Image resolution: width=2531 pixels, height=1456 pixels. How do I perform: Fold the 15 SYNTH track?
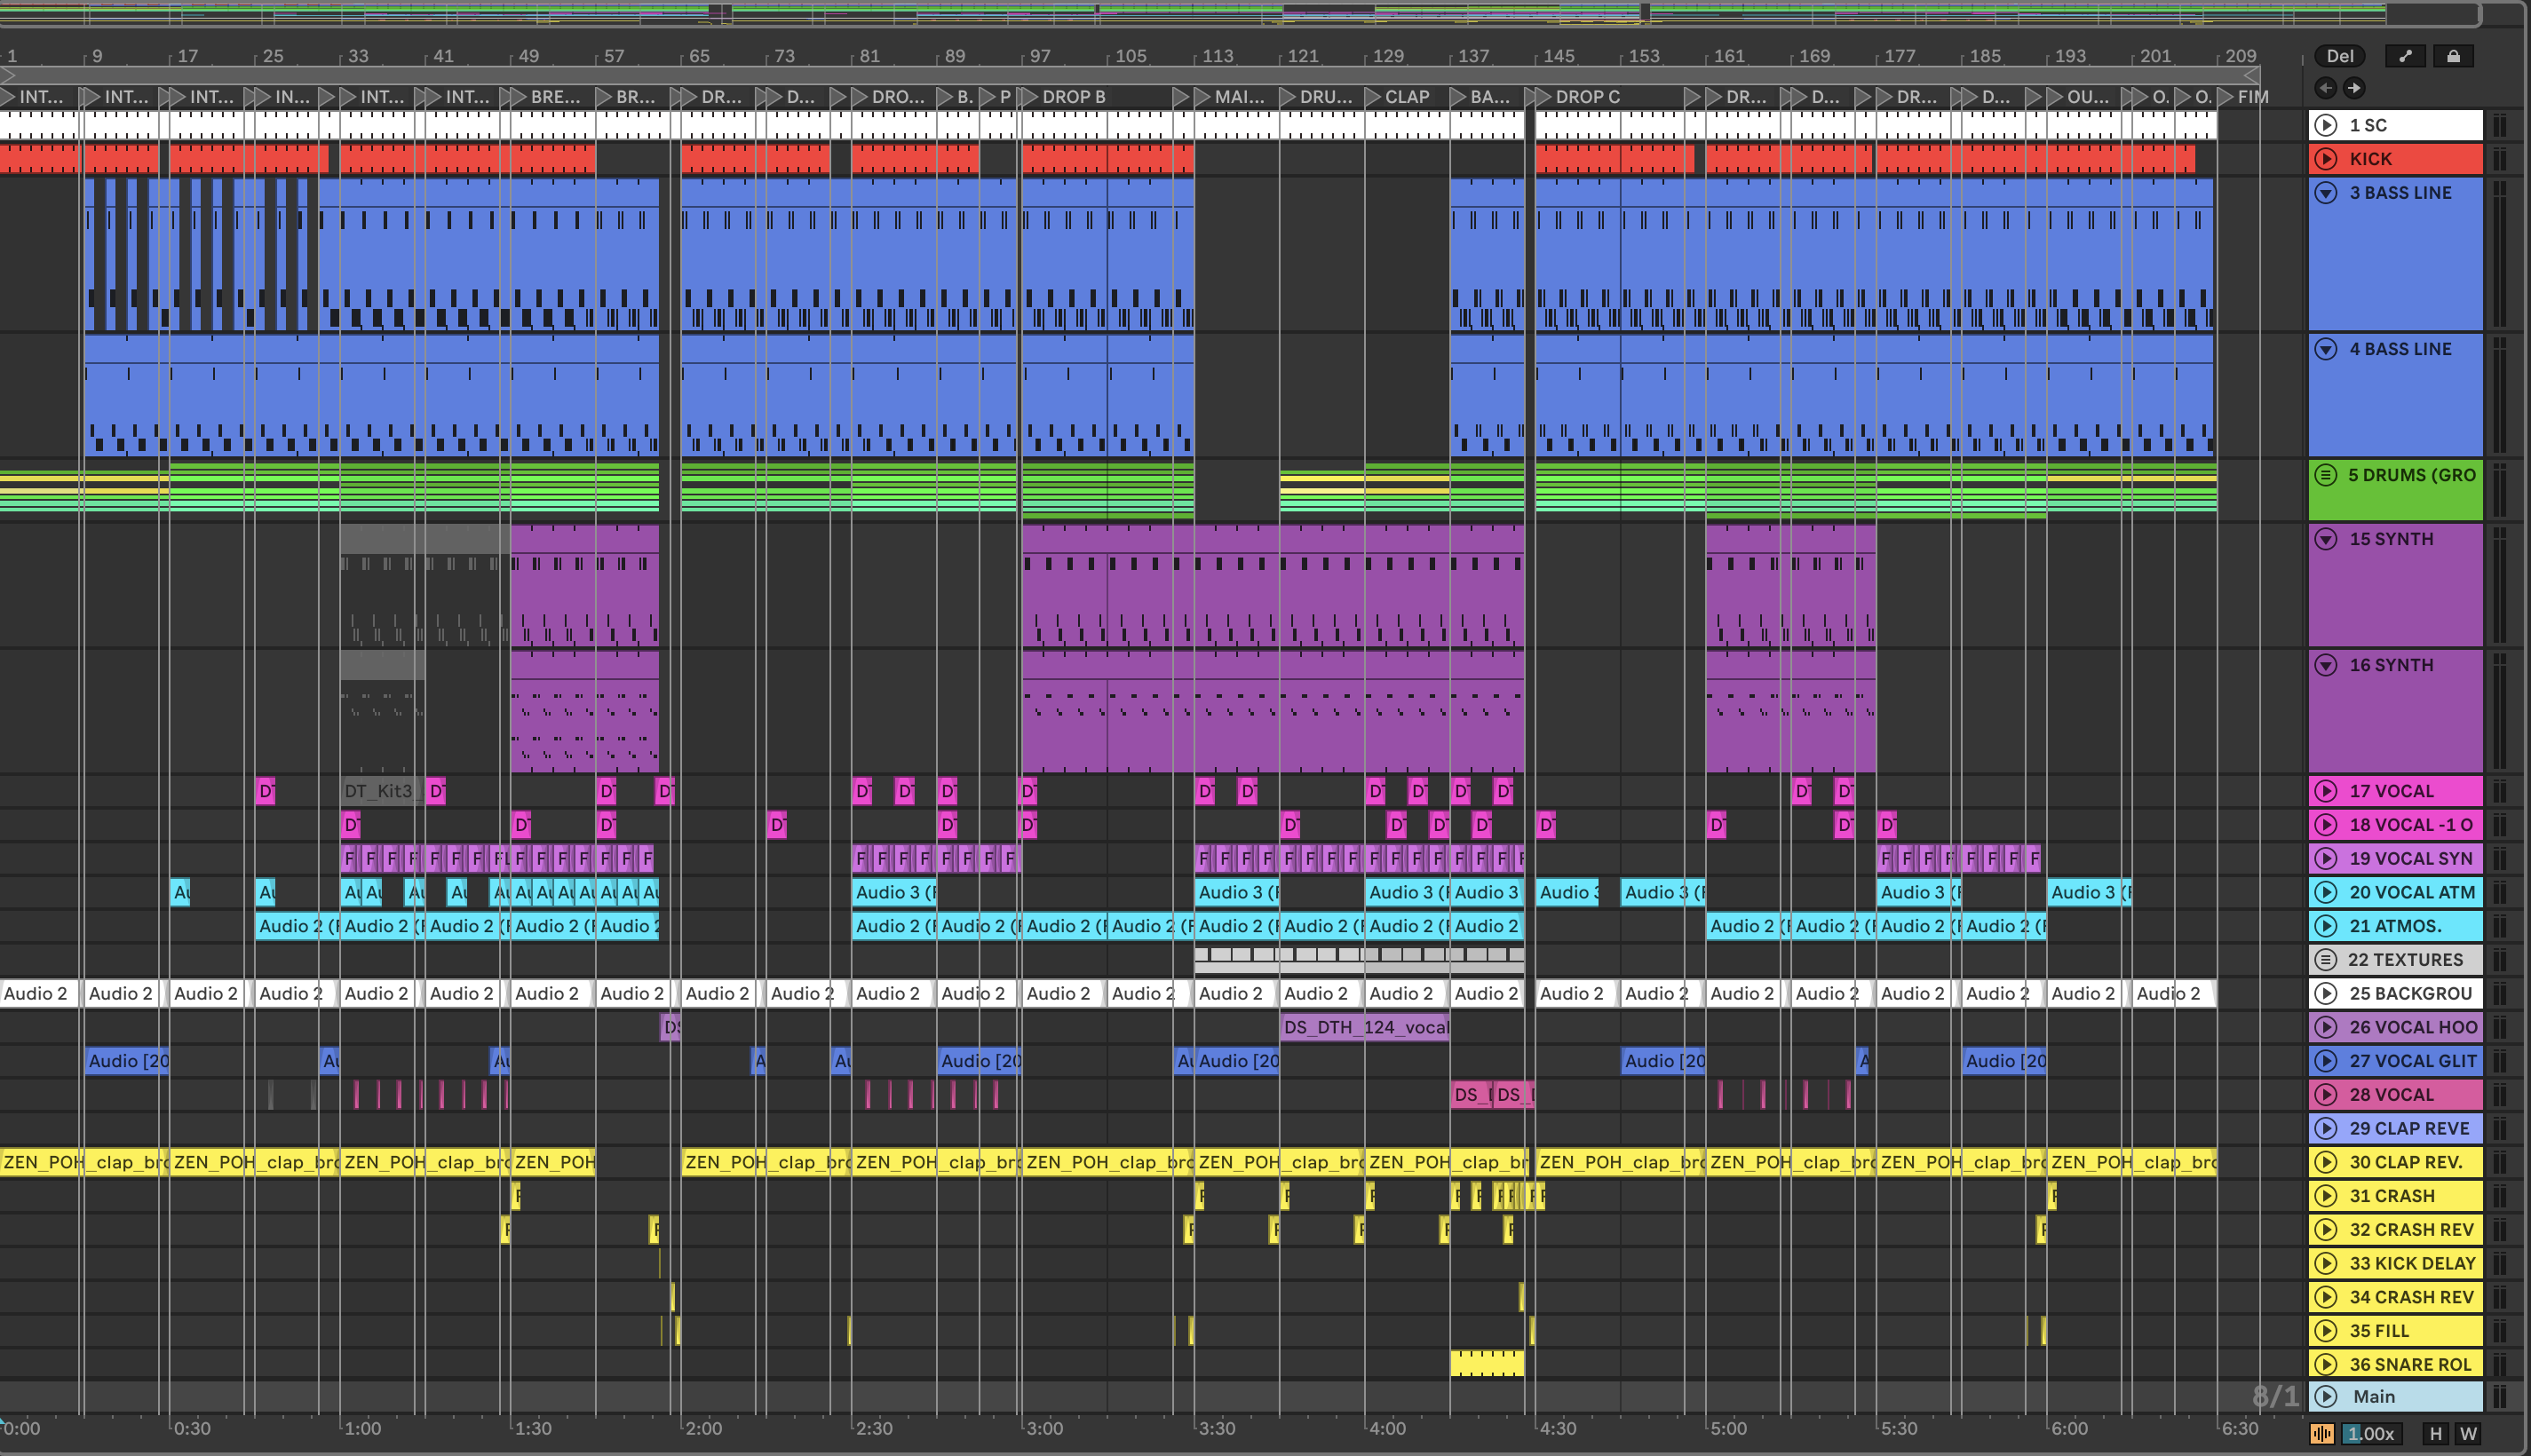[2326, 539]
